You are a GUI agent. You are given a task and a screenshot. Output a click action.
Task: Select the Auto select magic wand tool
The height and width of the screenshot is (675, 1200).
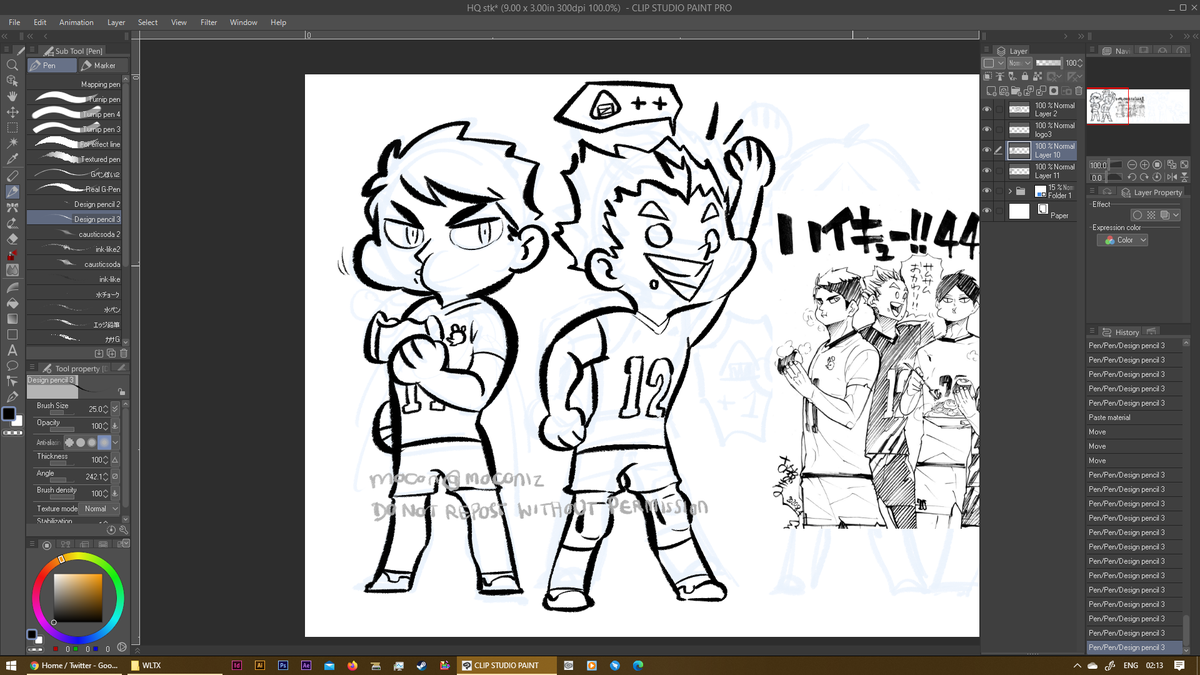coord(12,143)
